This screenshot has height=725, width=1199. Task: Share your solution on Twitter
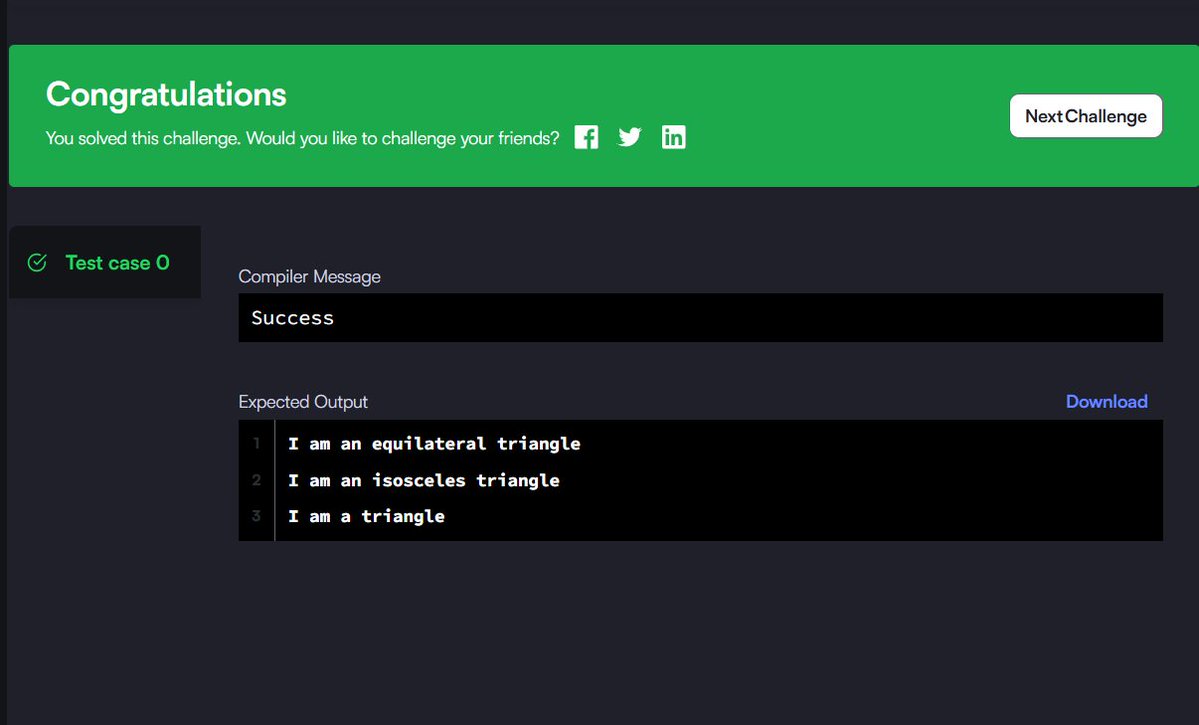click(629, 136)
